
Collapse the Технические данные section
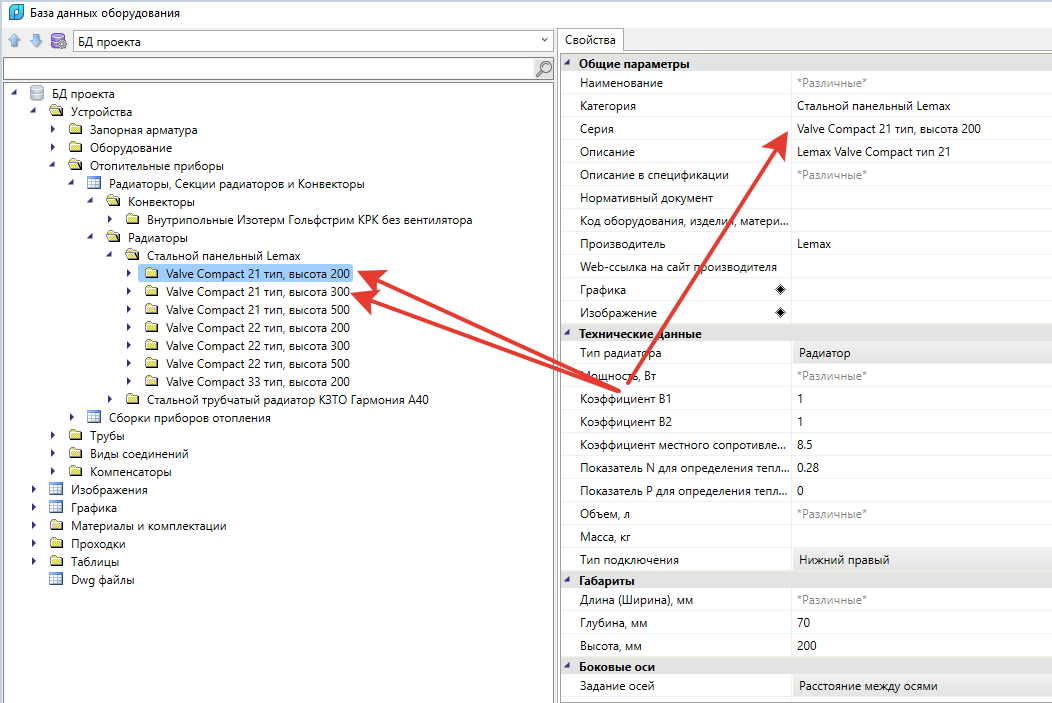coord(568,333)
